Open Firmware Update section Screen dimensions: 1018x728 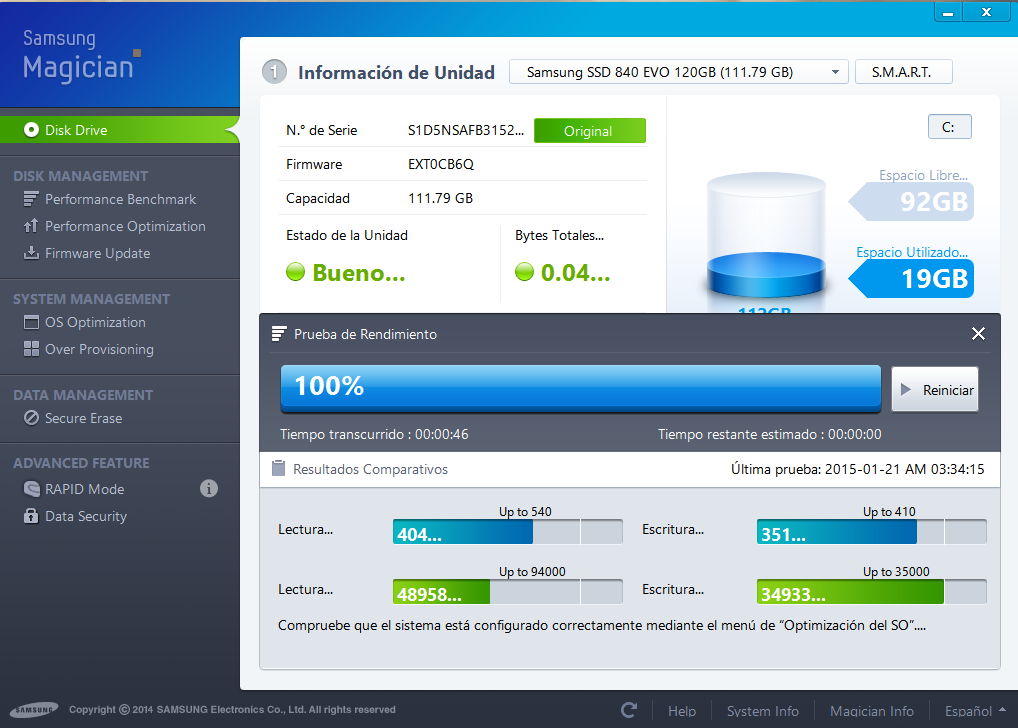pyautogui.click(x=97, y=253)
